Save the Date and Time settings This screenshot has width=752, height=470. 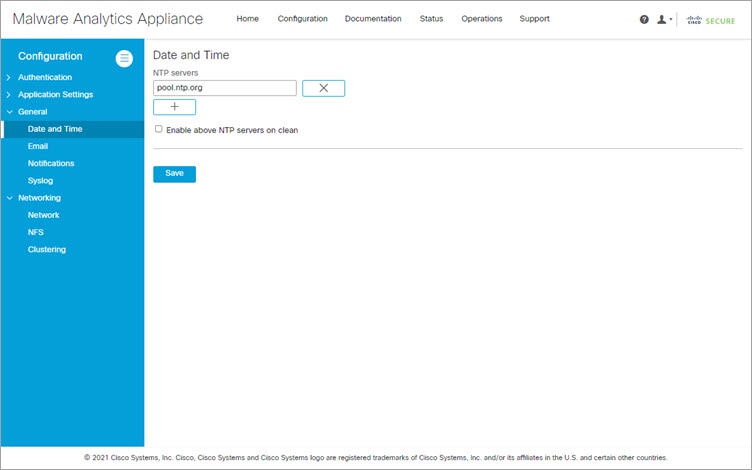tap(175, 174)
